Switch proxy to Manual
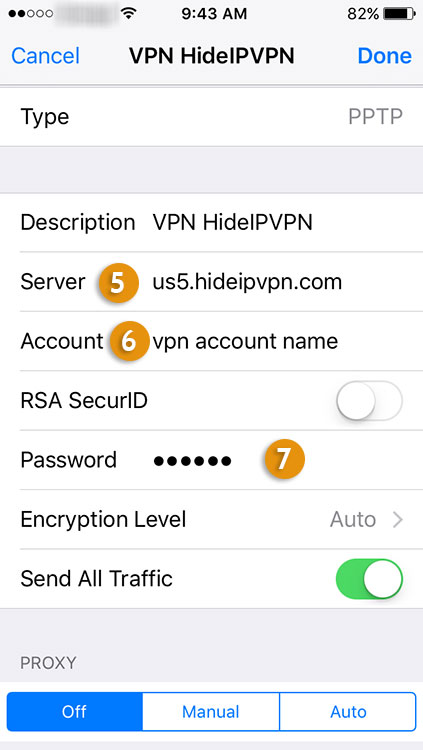 [211, 712]
